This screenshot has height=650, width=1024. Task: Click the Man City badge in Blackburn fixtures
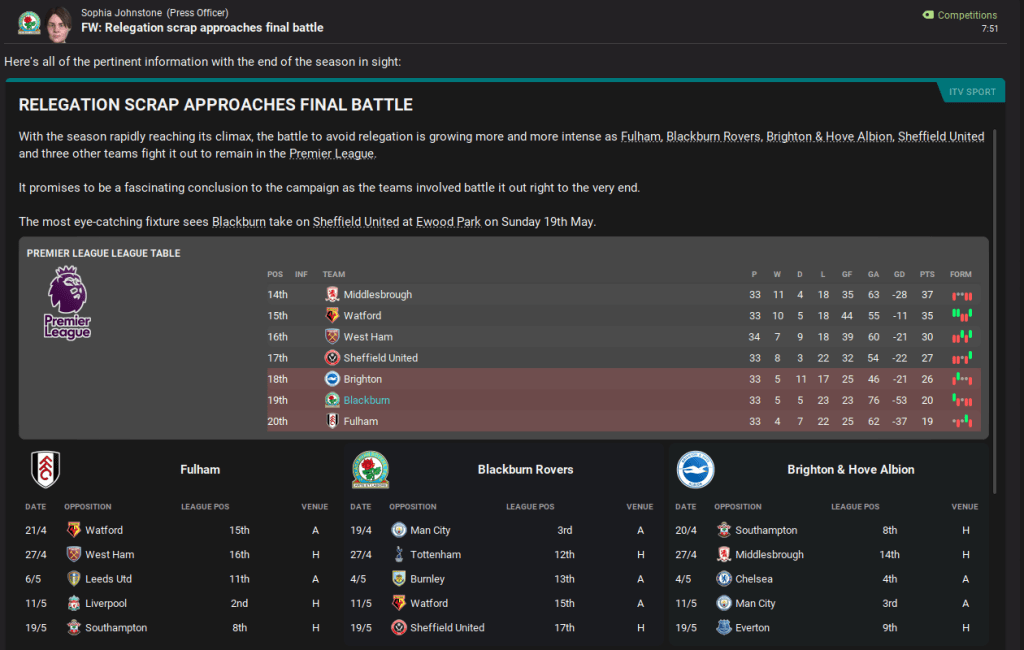point(398,530)
